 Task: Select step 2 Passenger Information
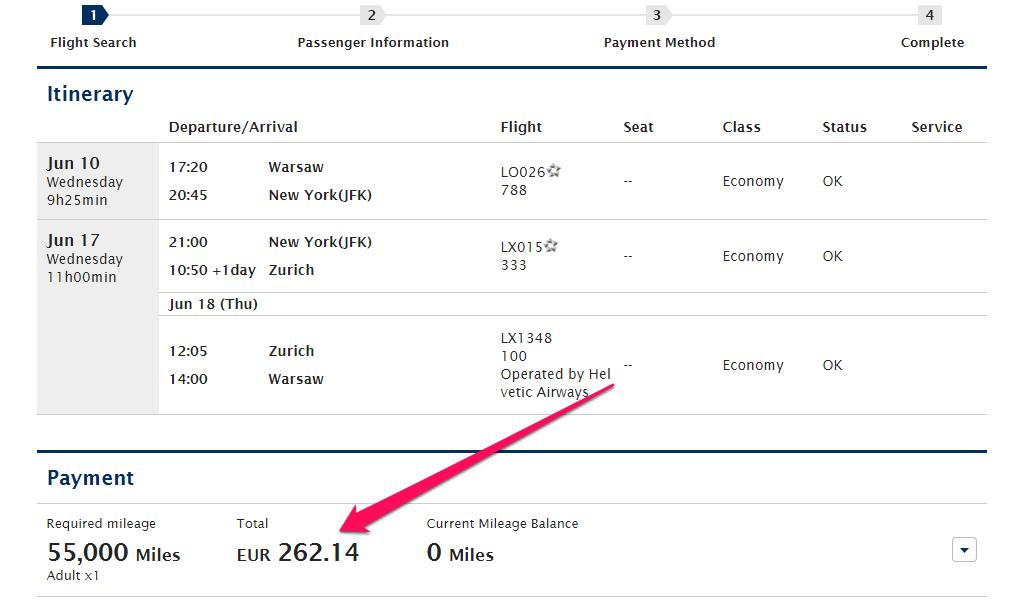pos(373,43)
